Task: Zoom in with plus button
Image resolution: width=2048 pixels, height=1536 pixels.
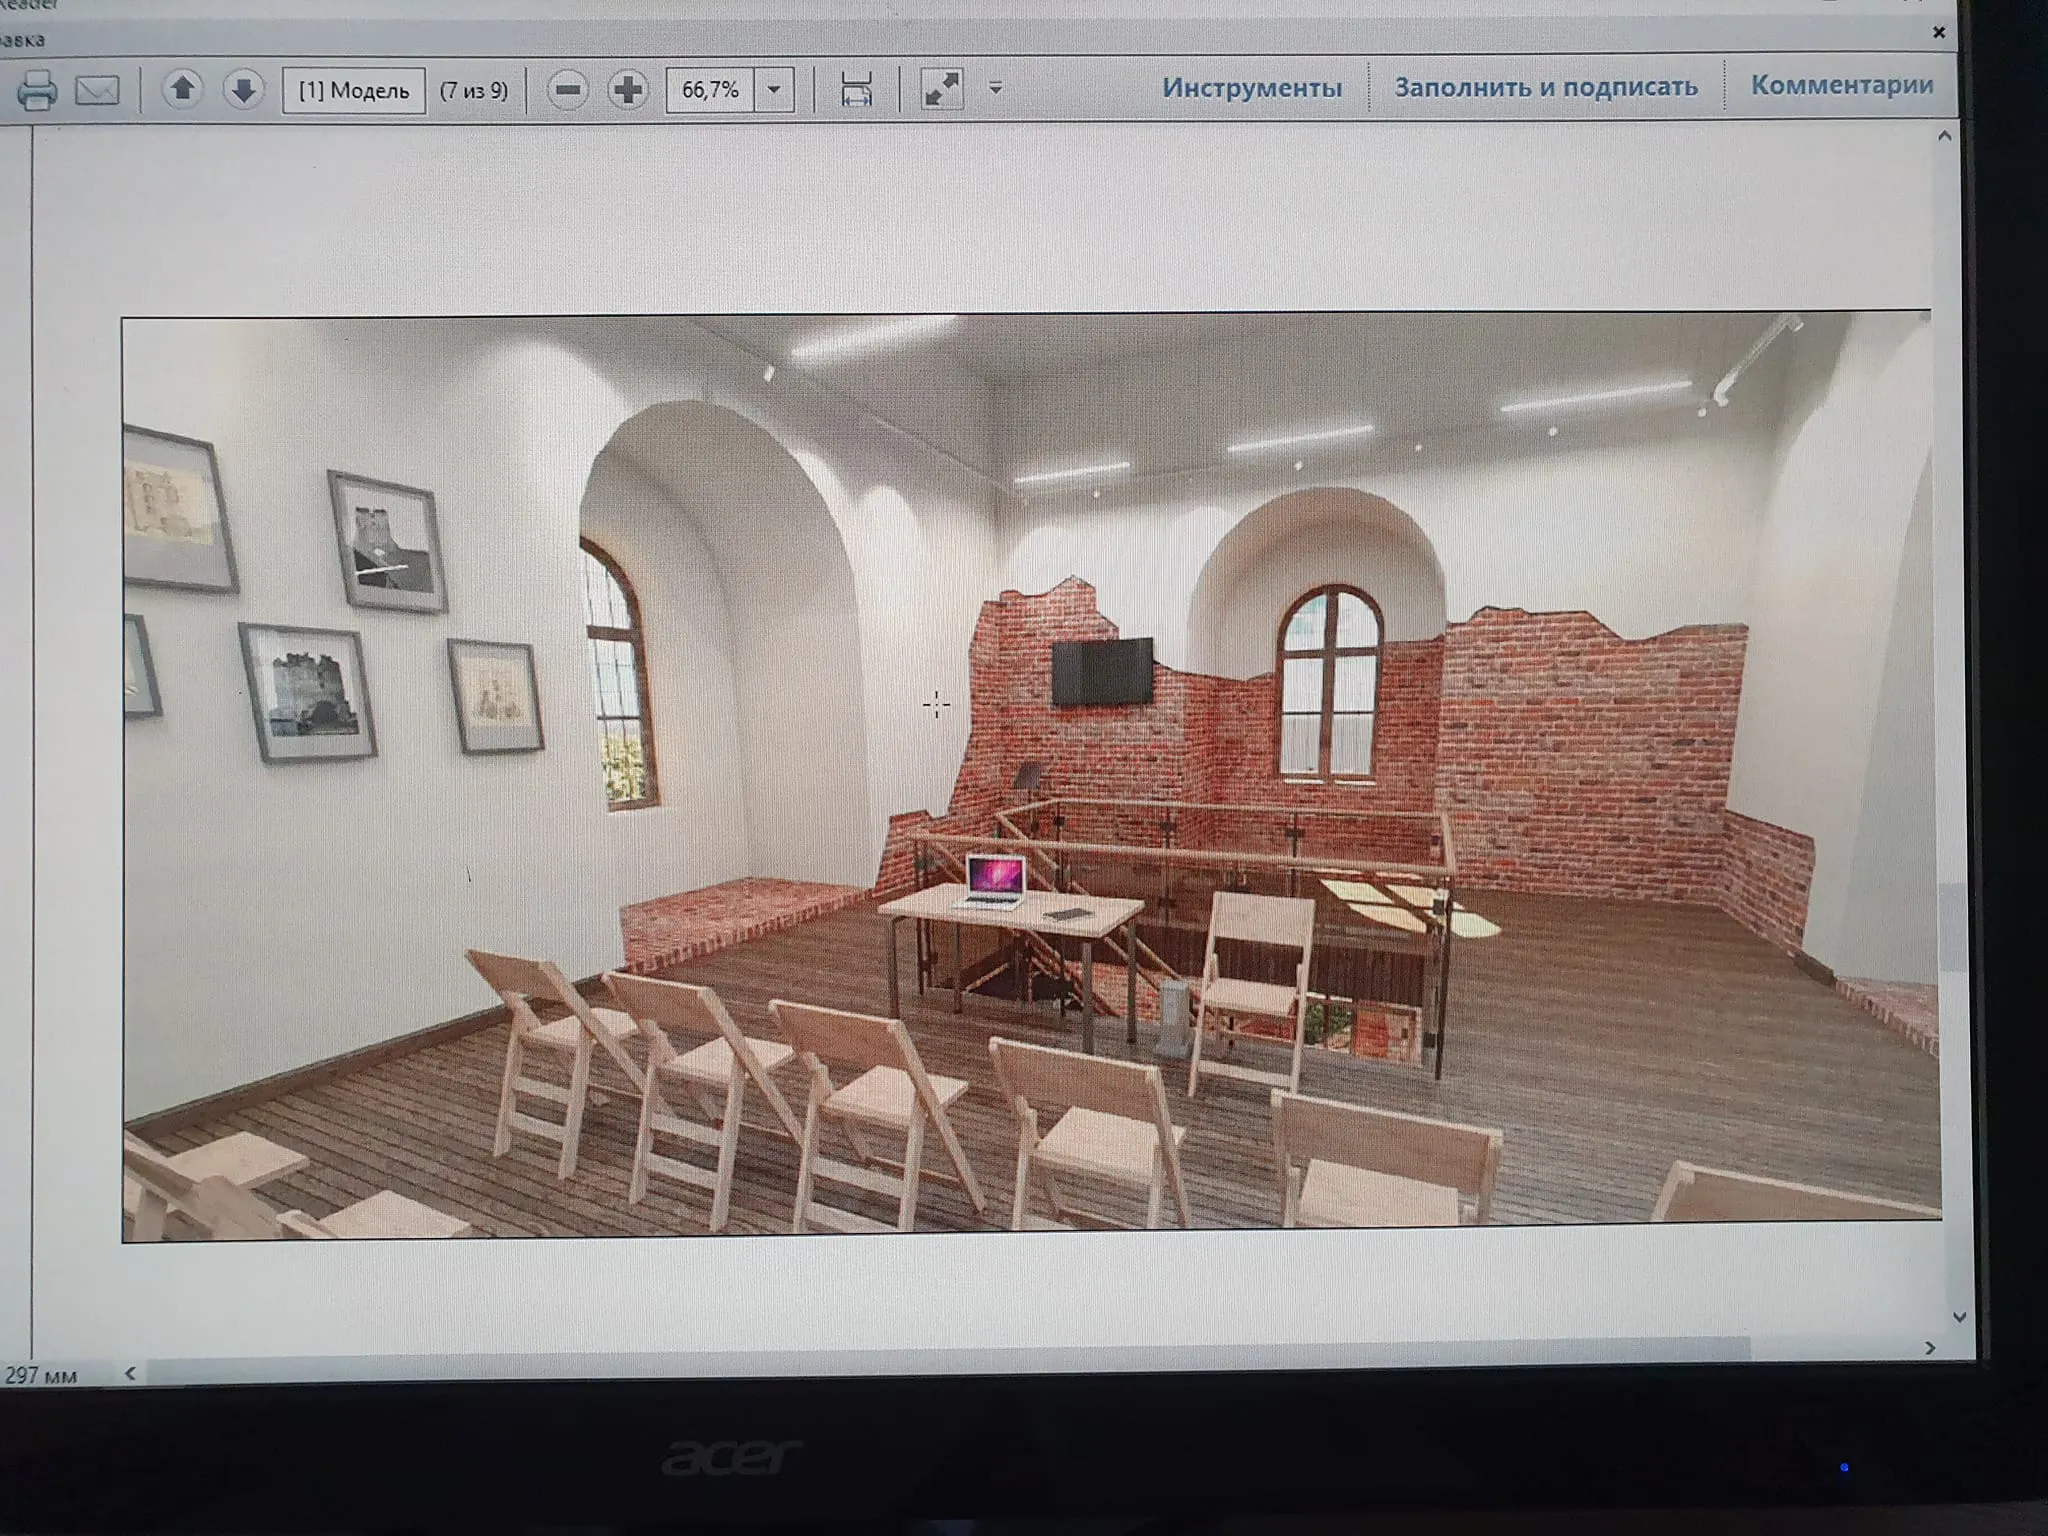Action: (x=628, y=90)
